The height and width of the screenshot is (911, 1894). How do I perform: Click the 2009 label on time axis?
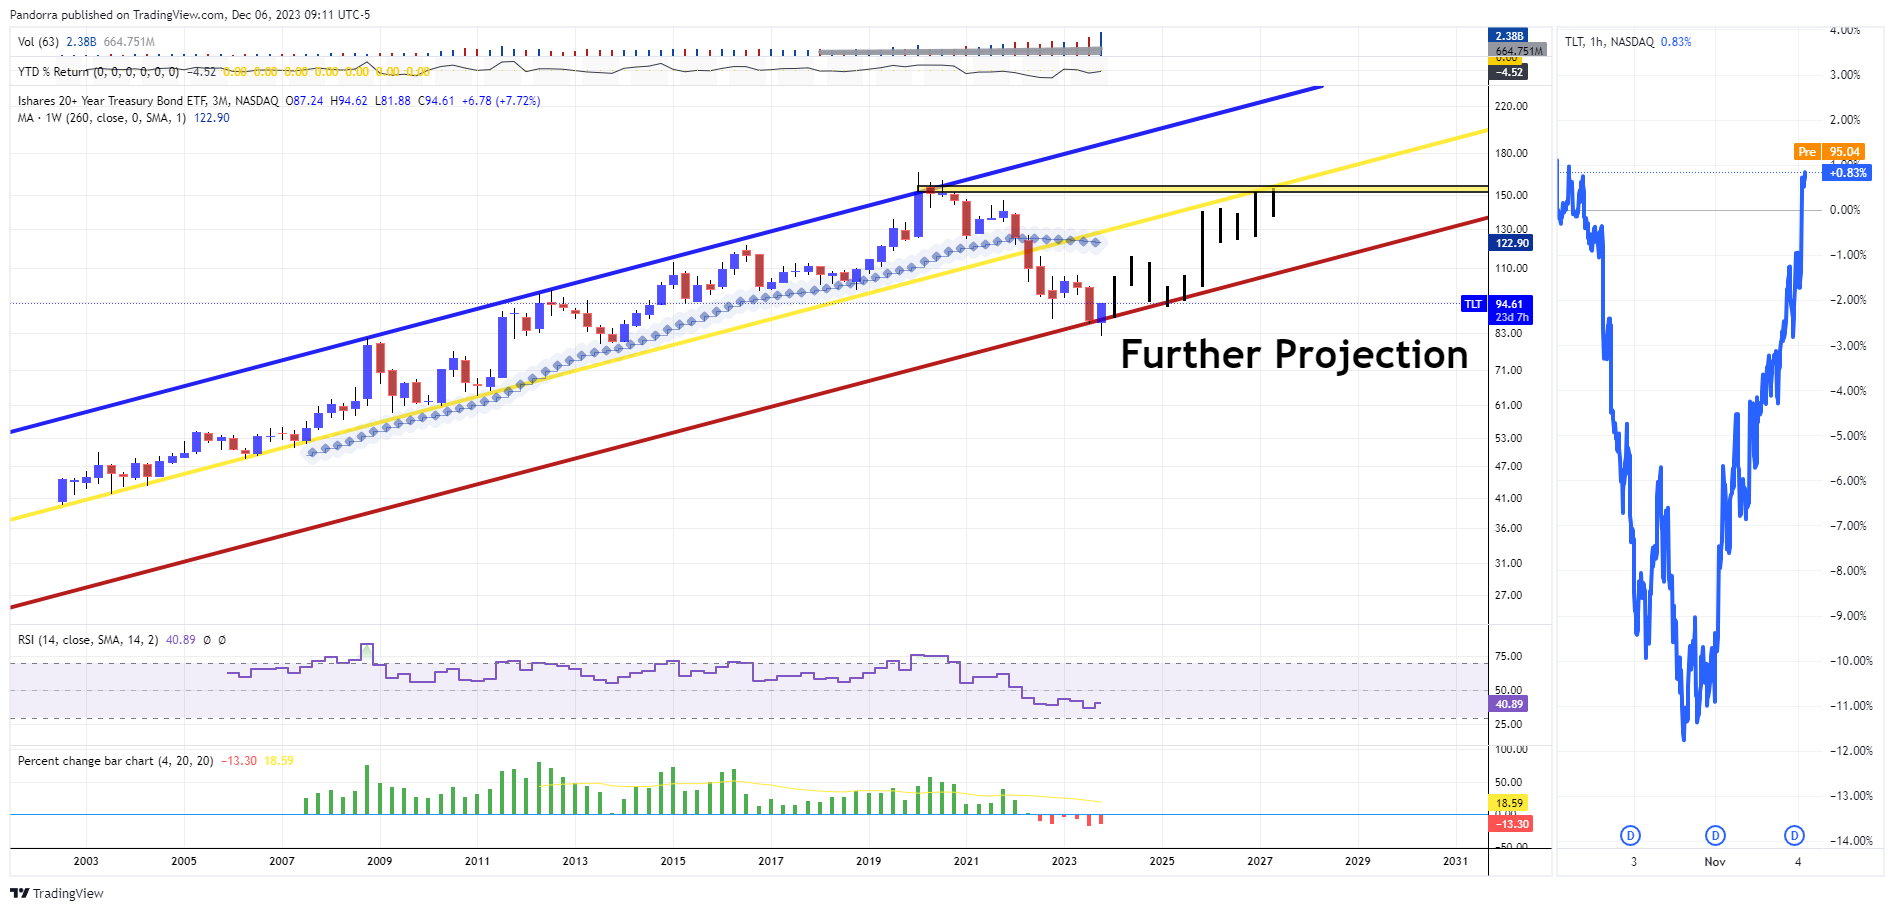point(380,861)
